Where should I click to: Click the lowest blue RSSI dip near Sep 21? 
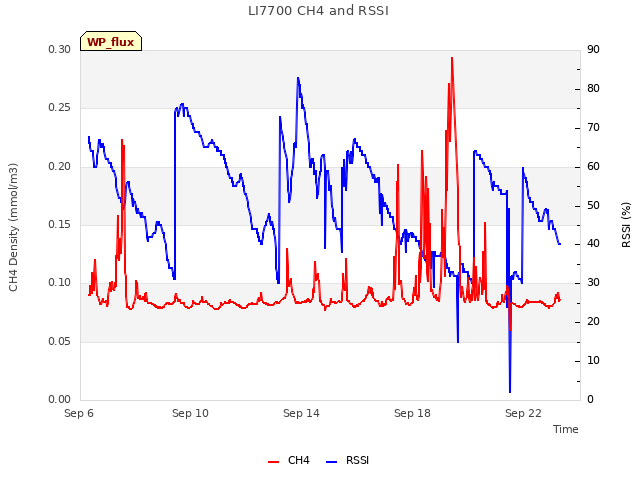(510, 391)
